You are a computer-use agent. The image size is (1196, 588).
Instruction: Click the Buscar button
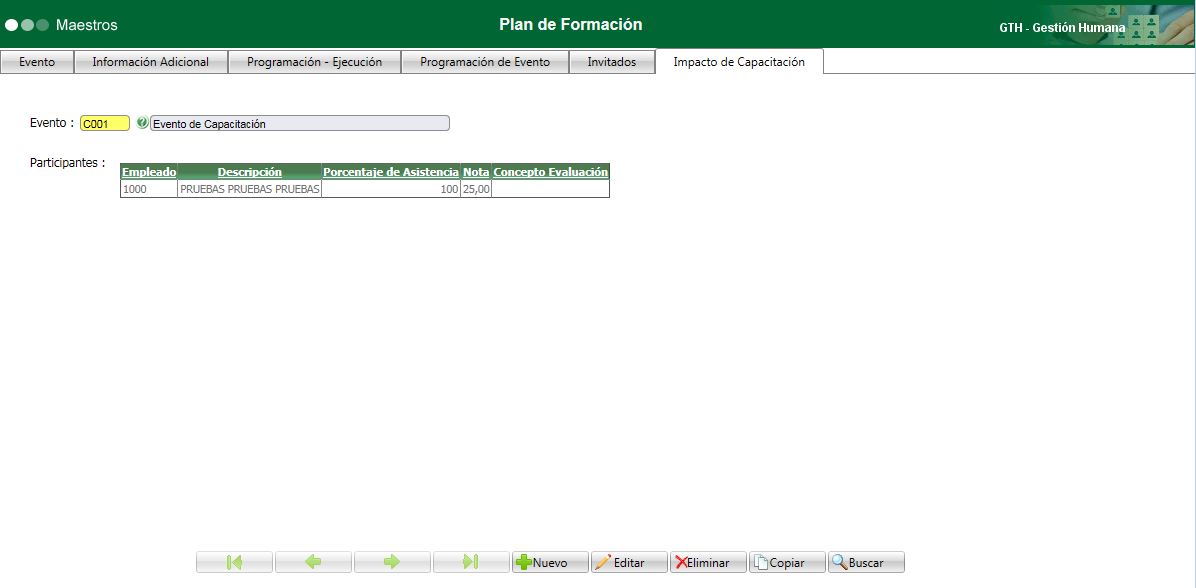pos(866,562)
